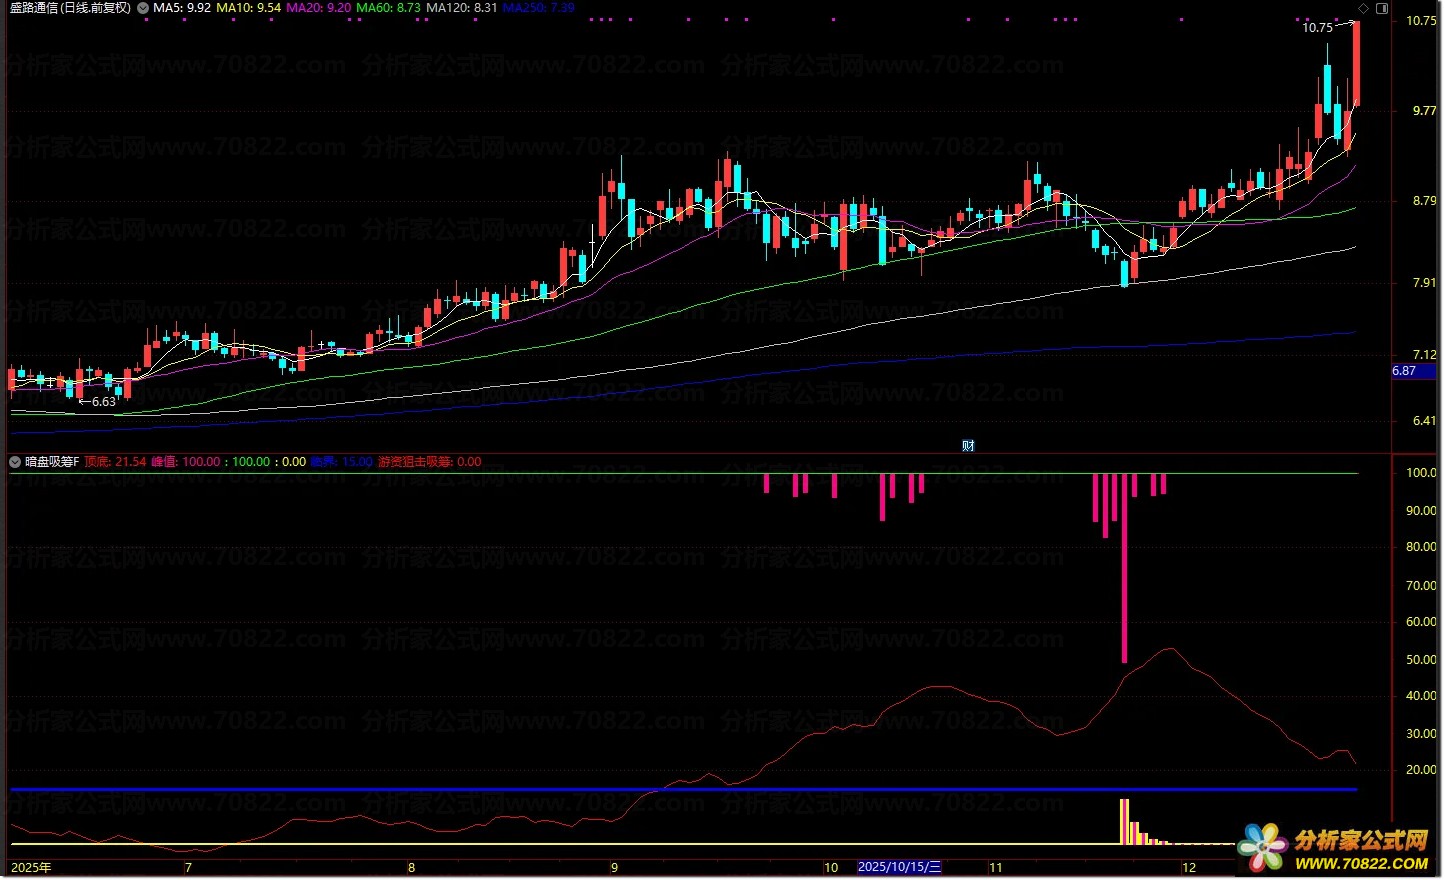The height and width of the screenshot is (880, 1445).
Task: Open the 暗盘吸筹F indicator dropdown arrow
Action: tap(15, 462)
